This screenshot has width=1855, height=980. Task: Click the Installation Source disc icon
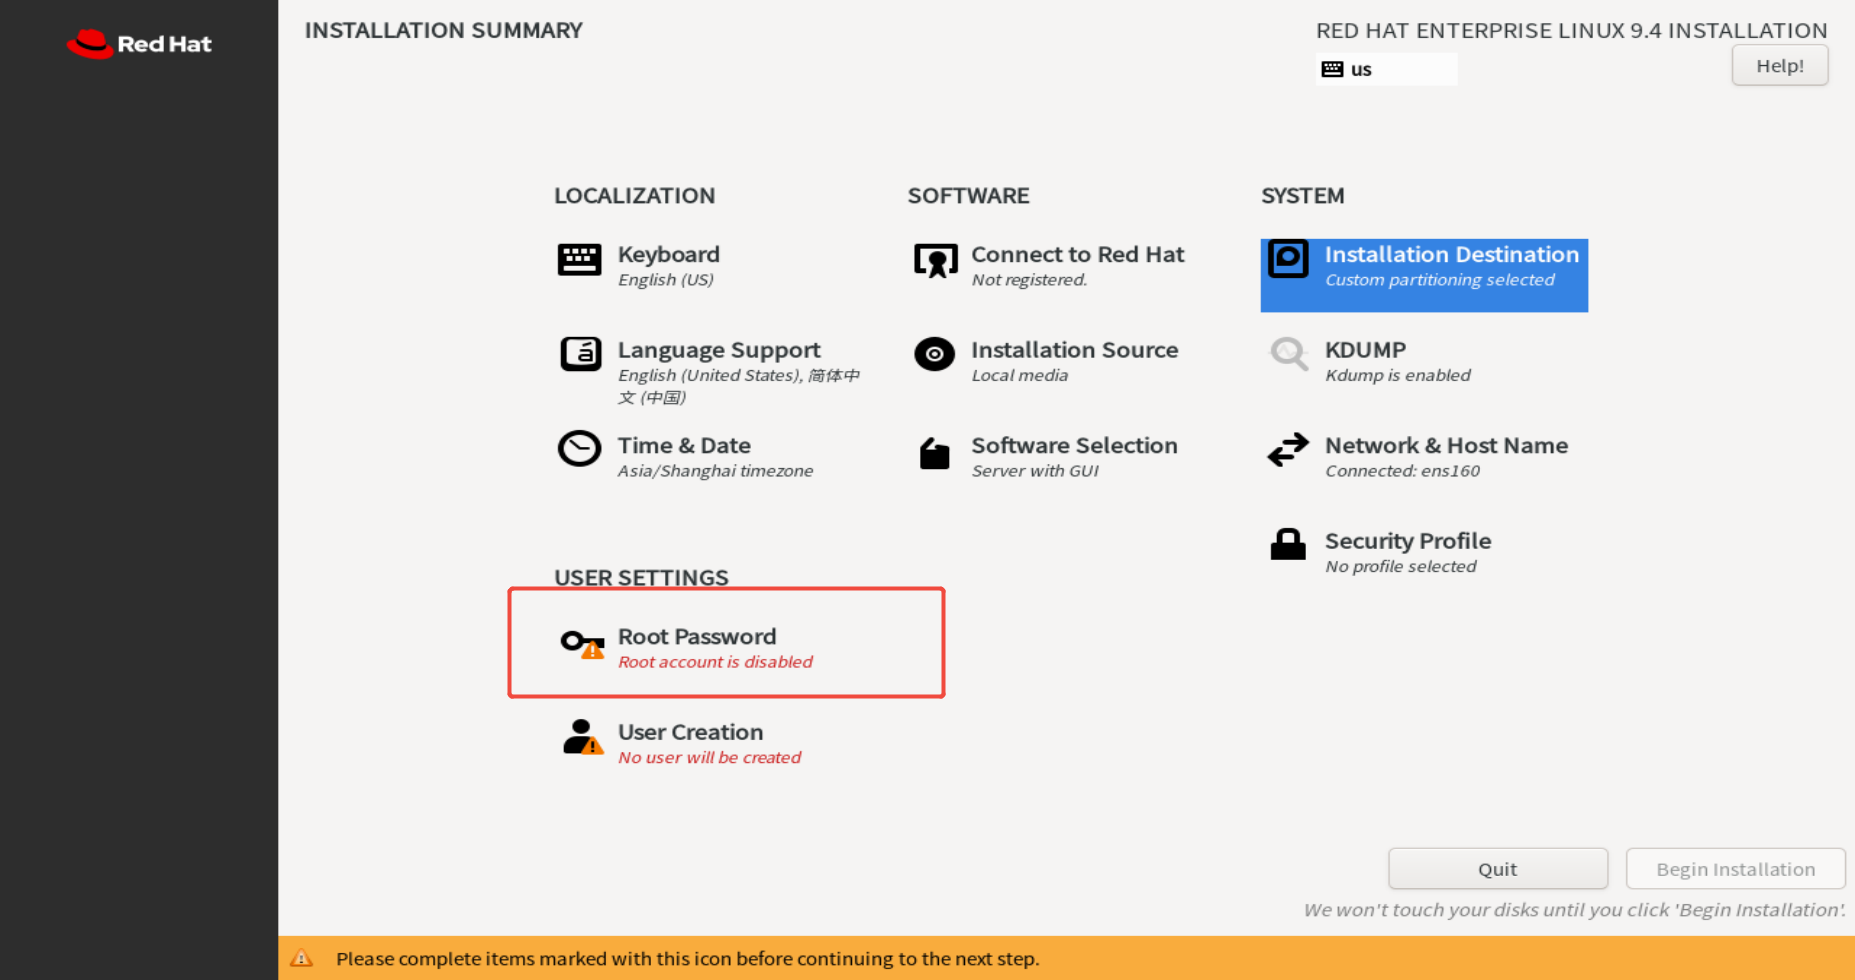pos(934,354)
